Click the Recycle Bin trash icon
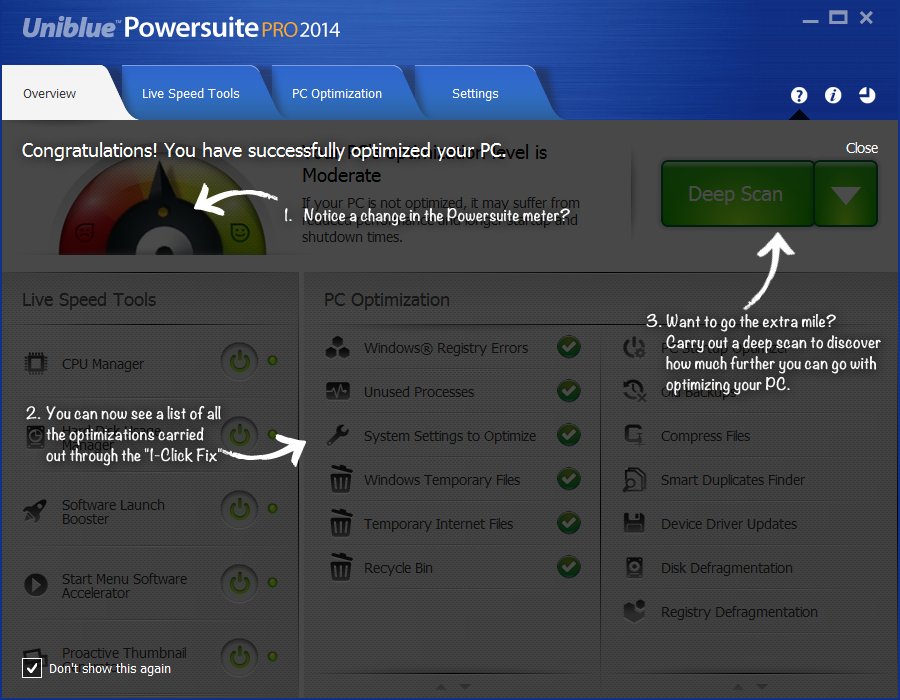The width and height of the screenshot is (900, 700). click(341, 567)
